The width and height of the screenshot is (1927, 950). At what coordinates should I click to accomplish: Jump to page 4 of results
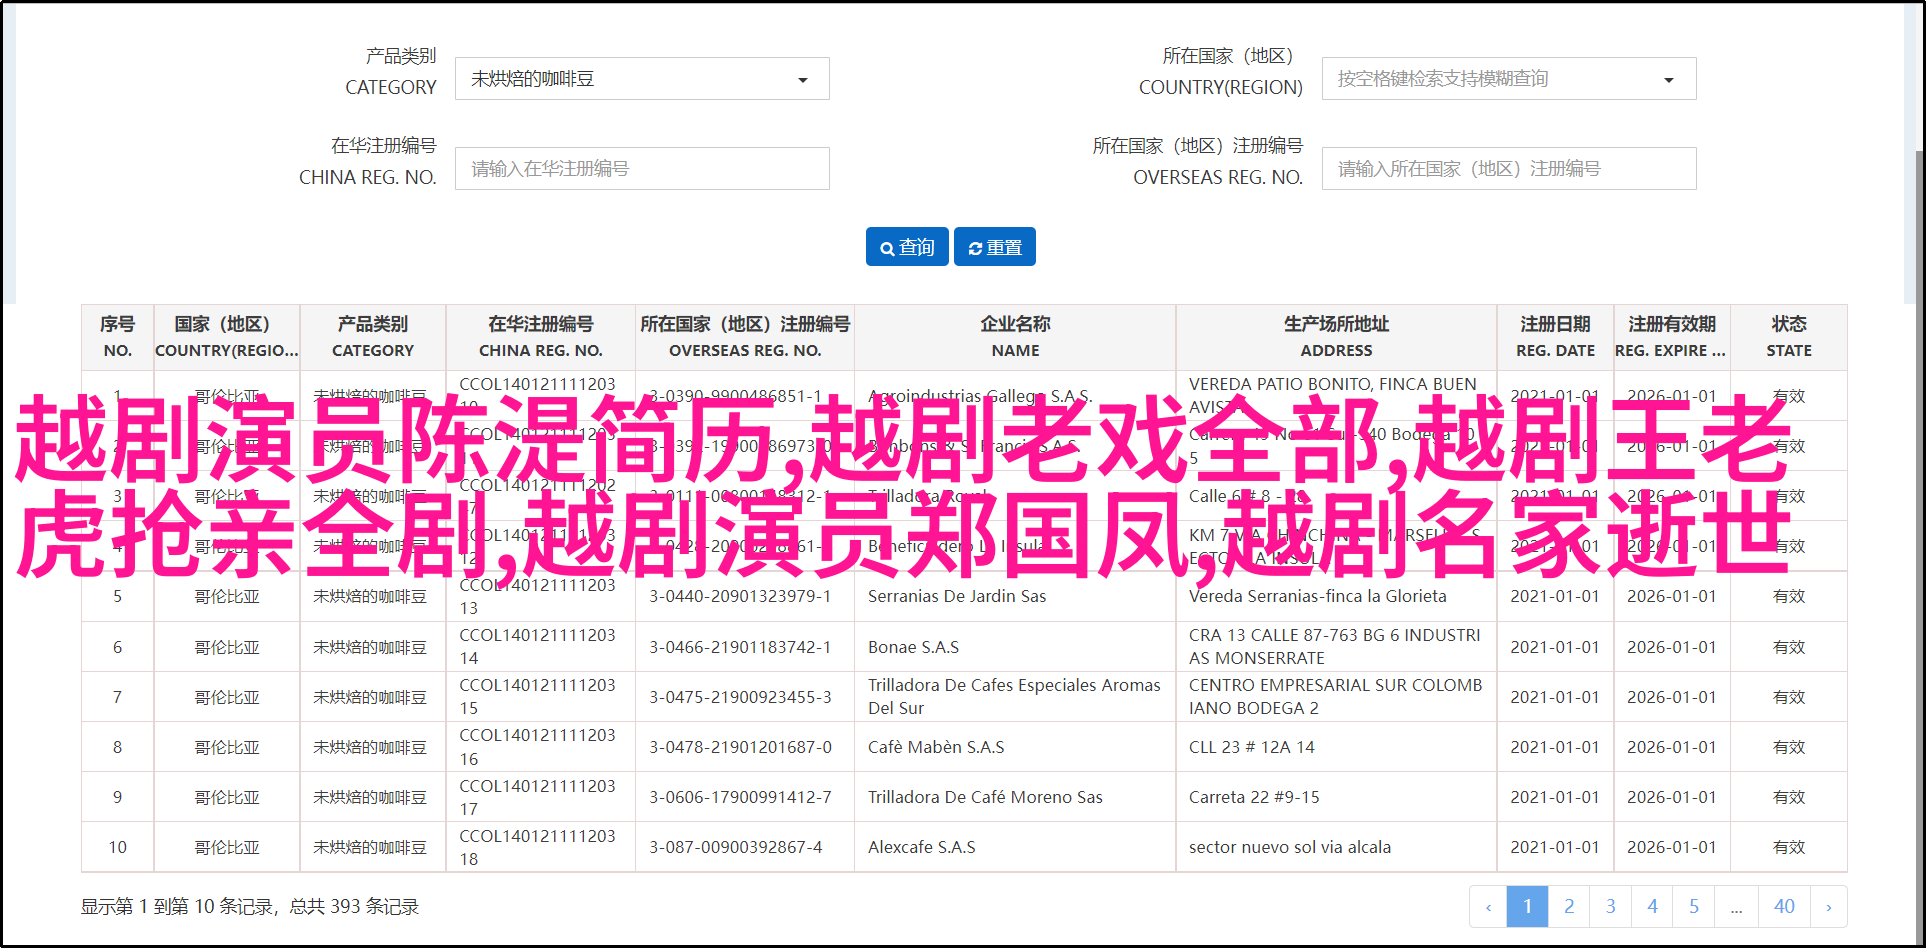[1652, 907]
